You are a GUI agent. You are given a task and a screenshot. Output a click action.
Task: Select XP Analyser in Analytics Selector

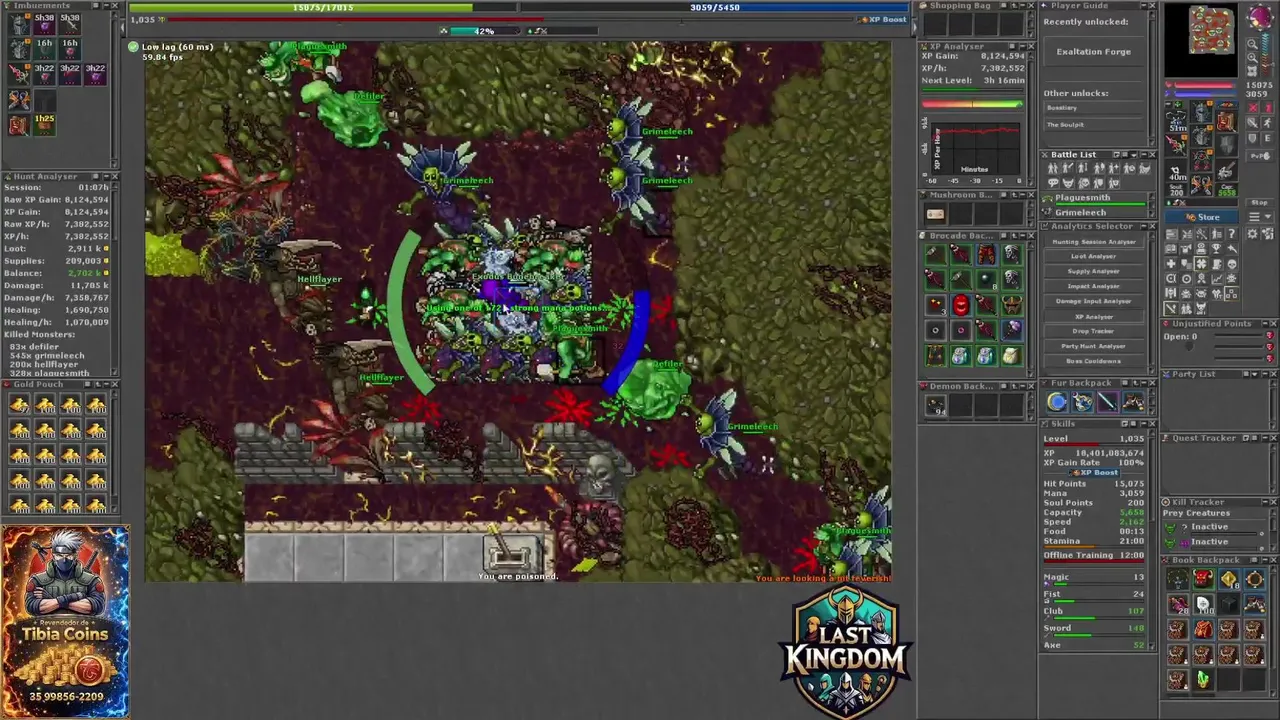pos(1094,317)
